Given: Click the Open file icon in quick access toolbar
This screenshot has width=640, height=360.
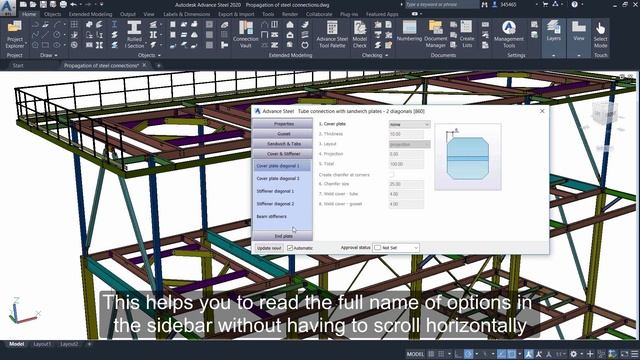Looking at the screenshot, I should [x=33, y=4].
